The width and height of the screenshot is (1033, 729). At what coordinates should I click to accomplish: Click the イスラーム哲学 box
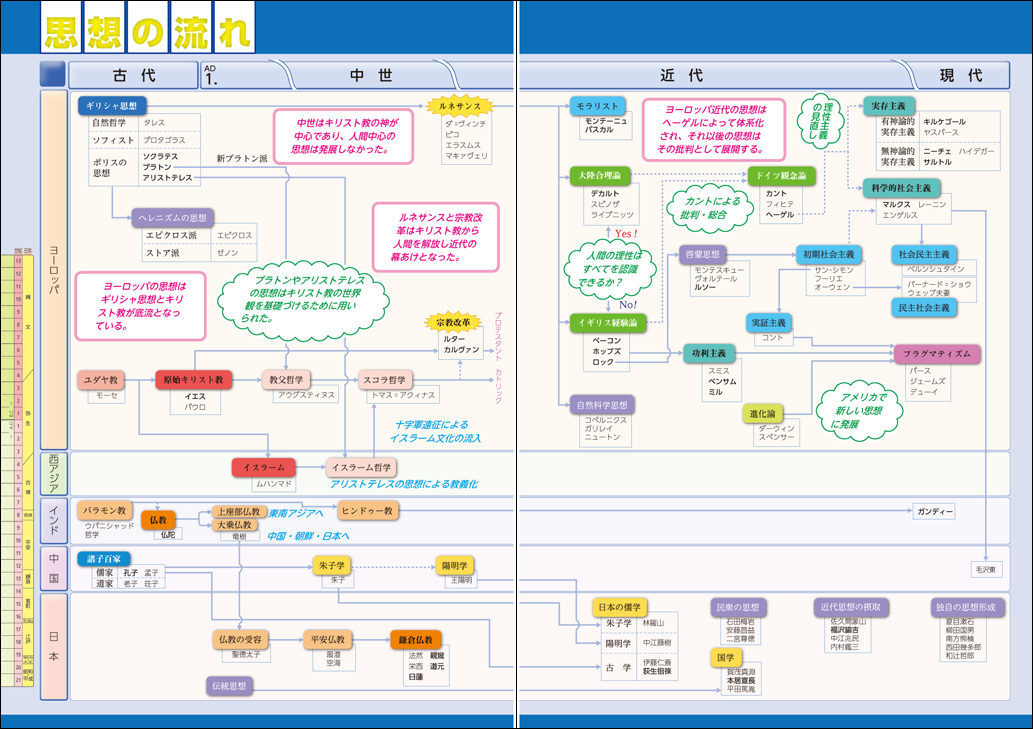[x=361, y=467]
